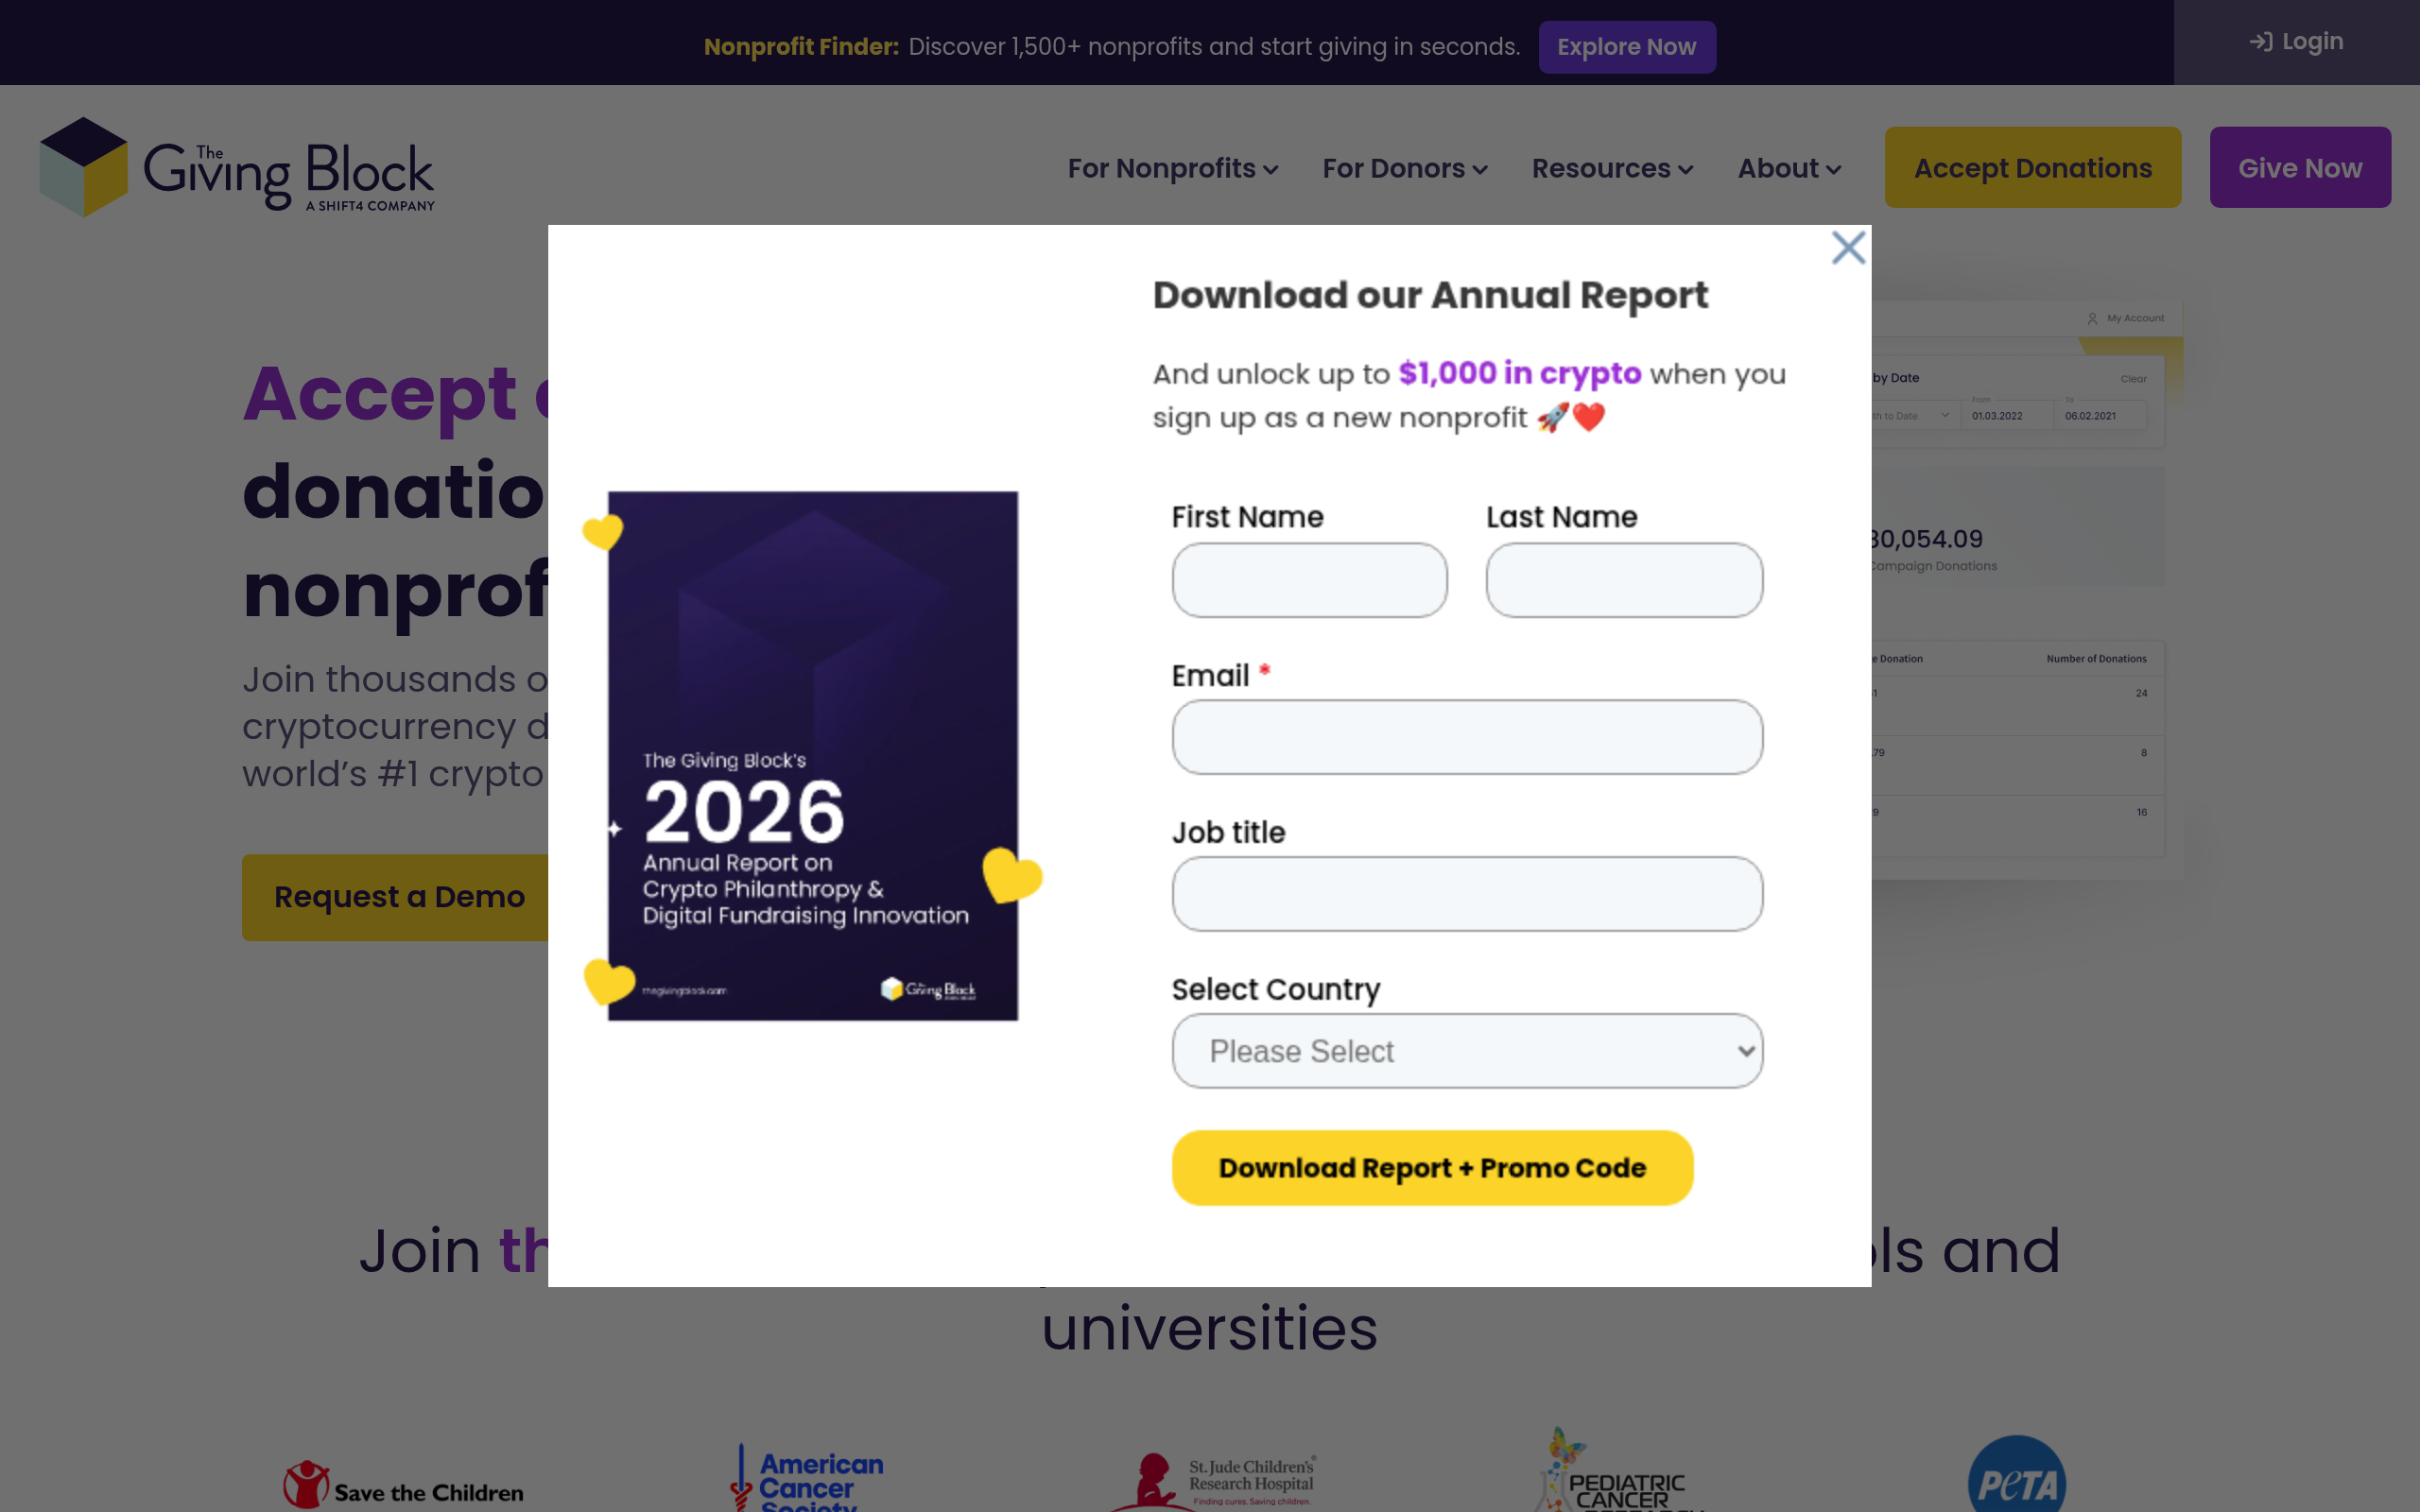2420x1512 pixels.
Task: Focus the First Name field
Action: click(1309, 580)
